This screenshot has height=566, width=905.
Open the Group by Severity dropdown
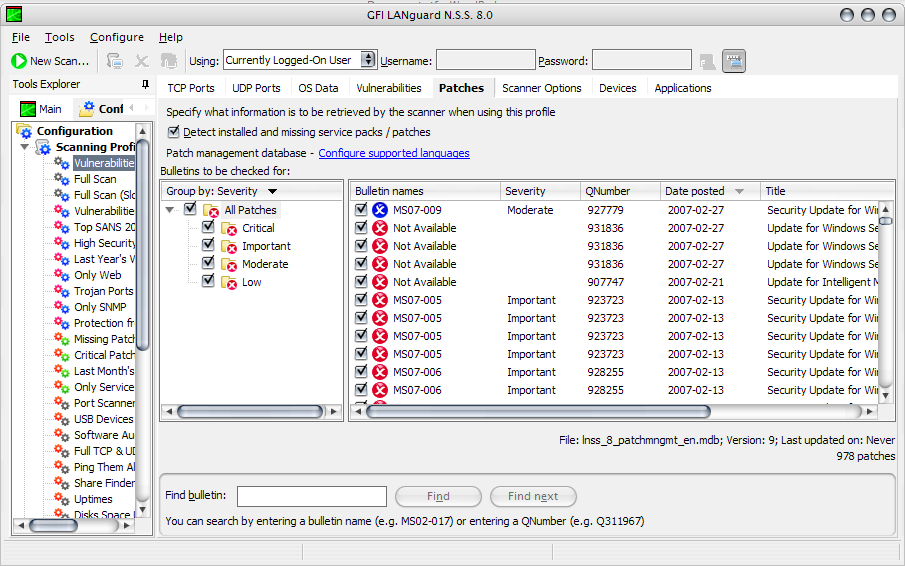272,191
